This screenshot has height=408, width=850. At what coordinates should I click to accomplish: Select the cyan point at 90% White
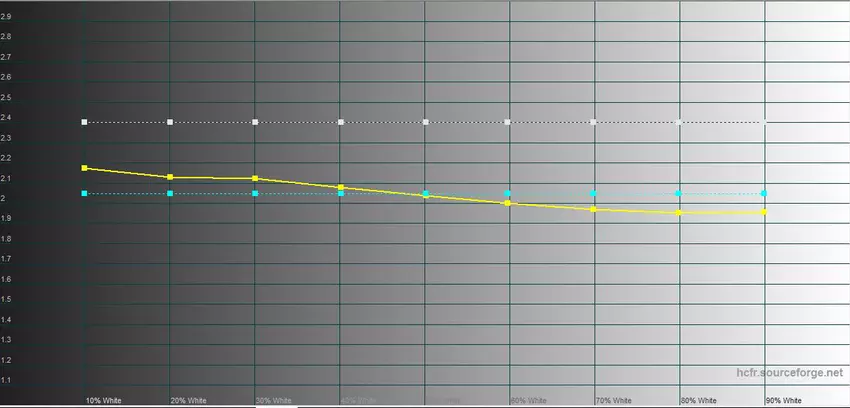[765, 193]
